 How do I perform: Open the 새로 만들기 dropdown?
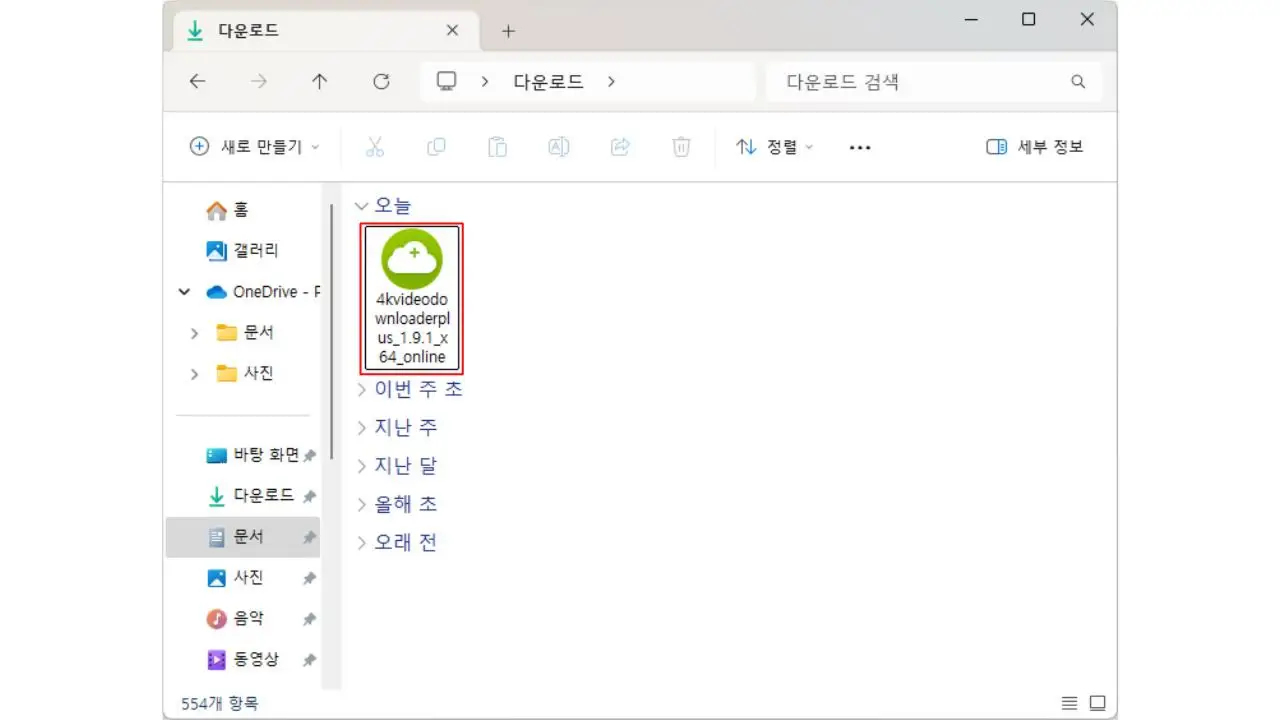point(255,147)
